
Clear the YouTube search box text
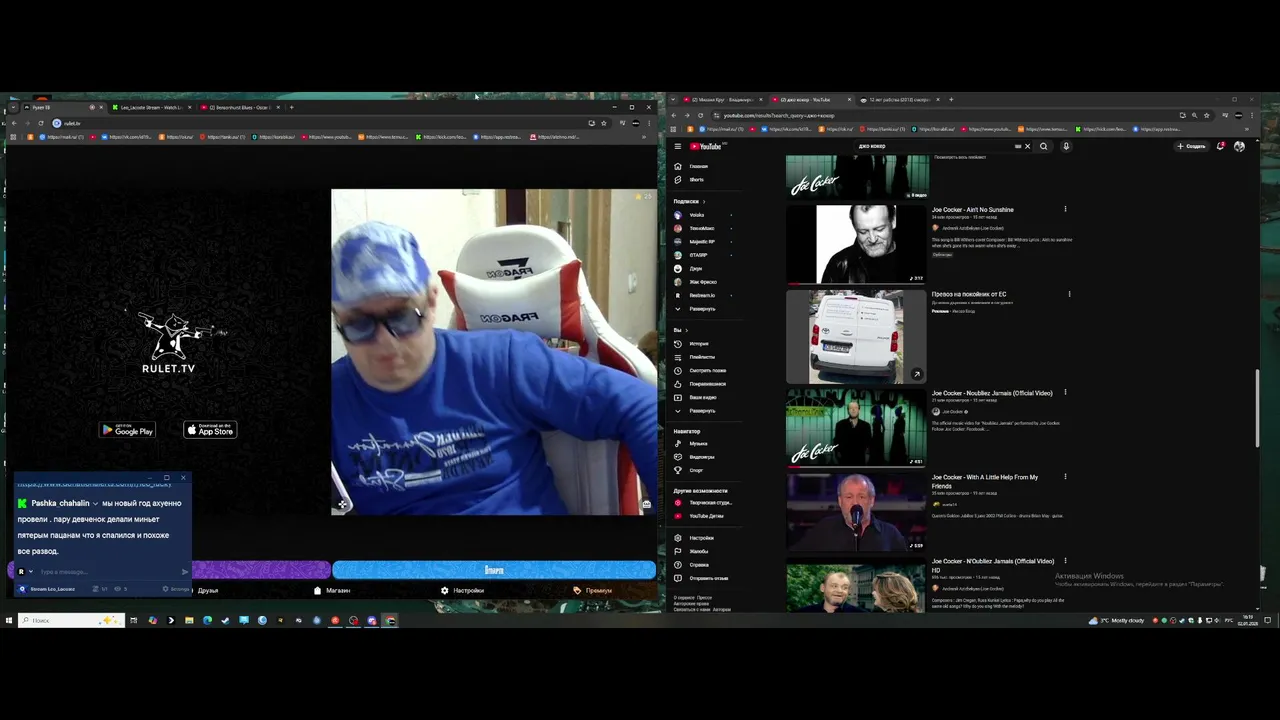(x=1027, y=146)
